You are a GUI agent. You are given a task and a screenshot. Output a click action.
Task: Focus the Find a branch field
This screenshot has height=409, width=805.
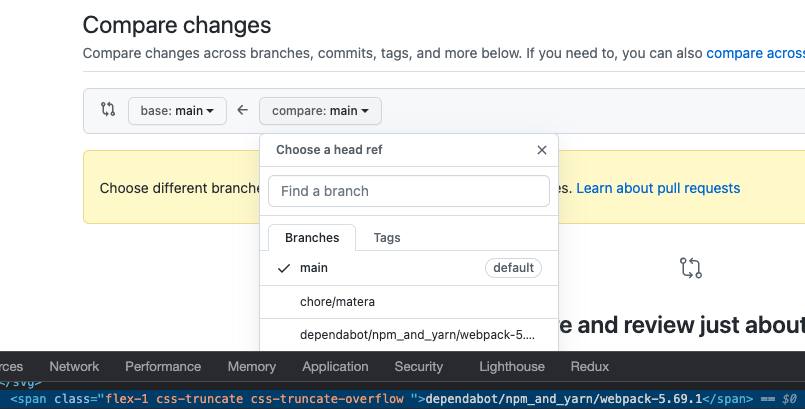[x=409, y=191]
